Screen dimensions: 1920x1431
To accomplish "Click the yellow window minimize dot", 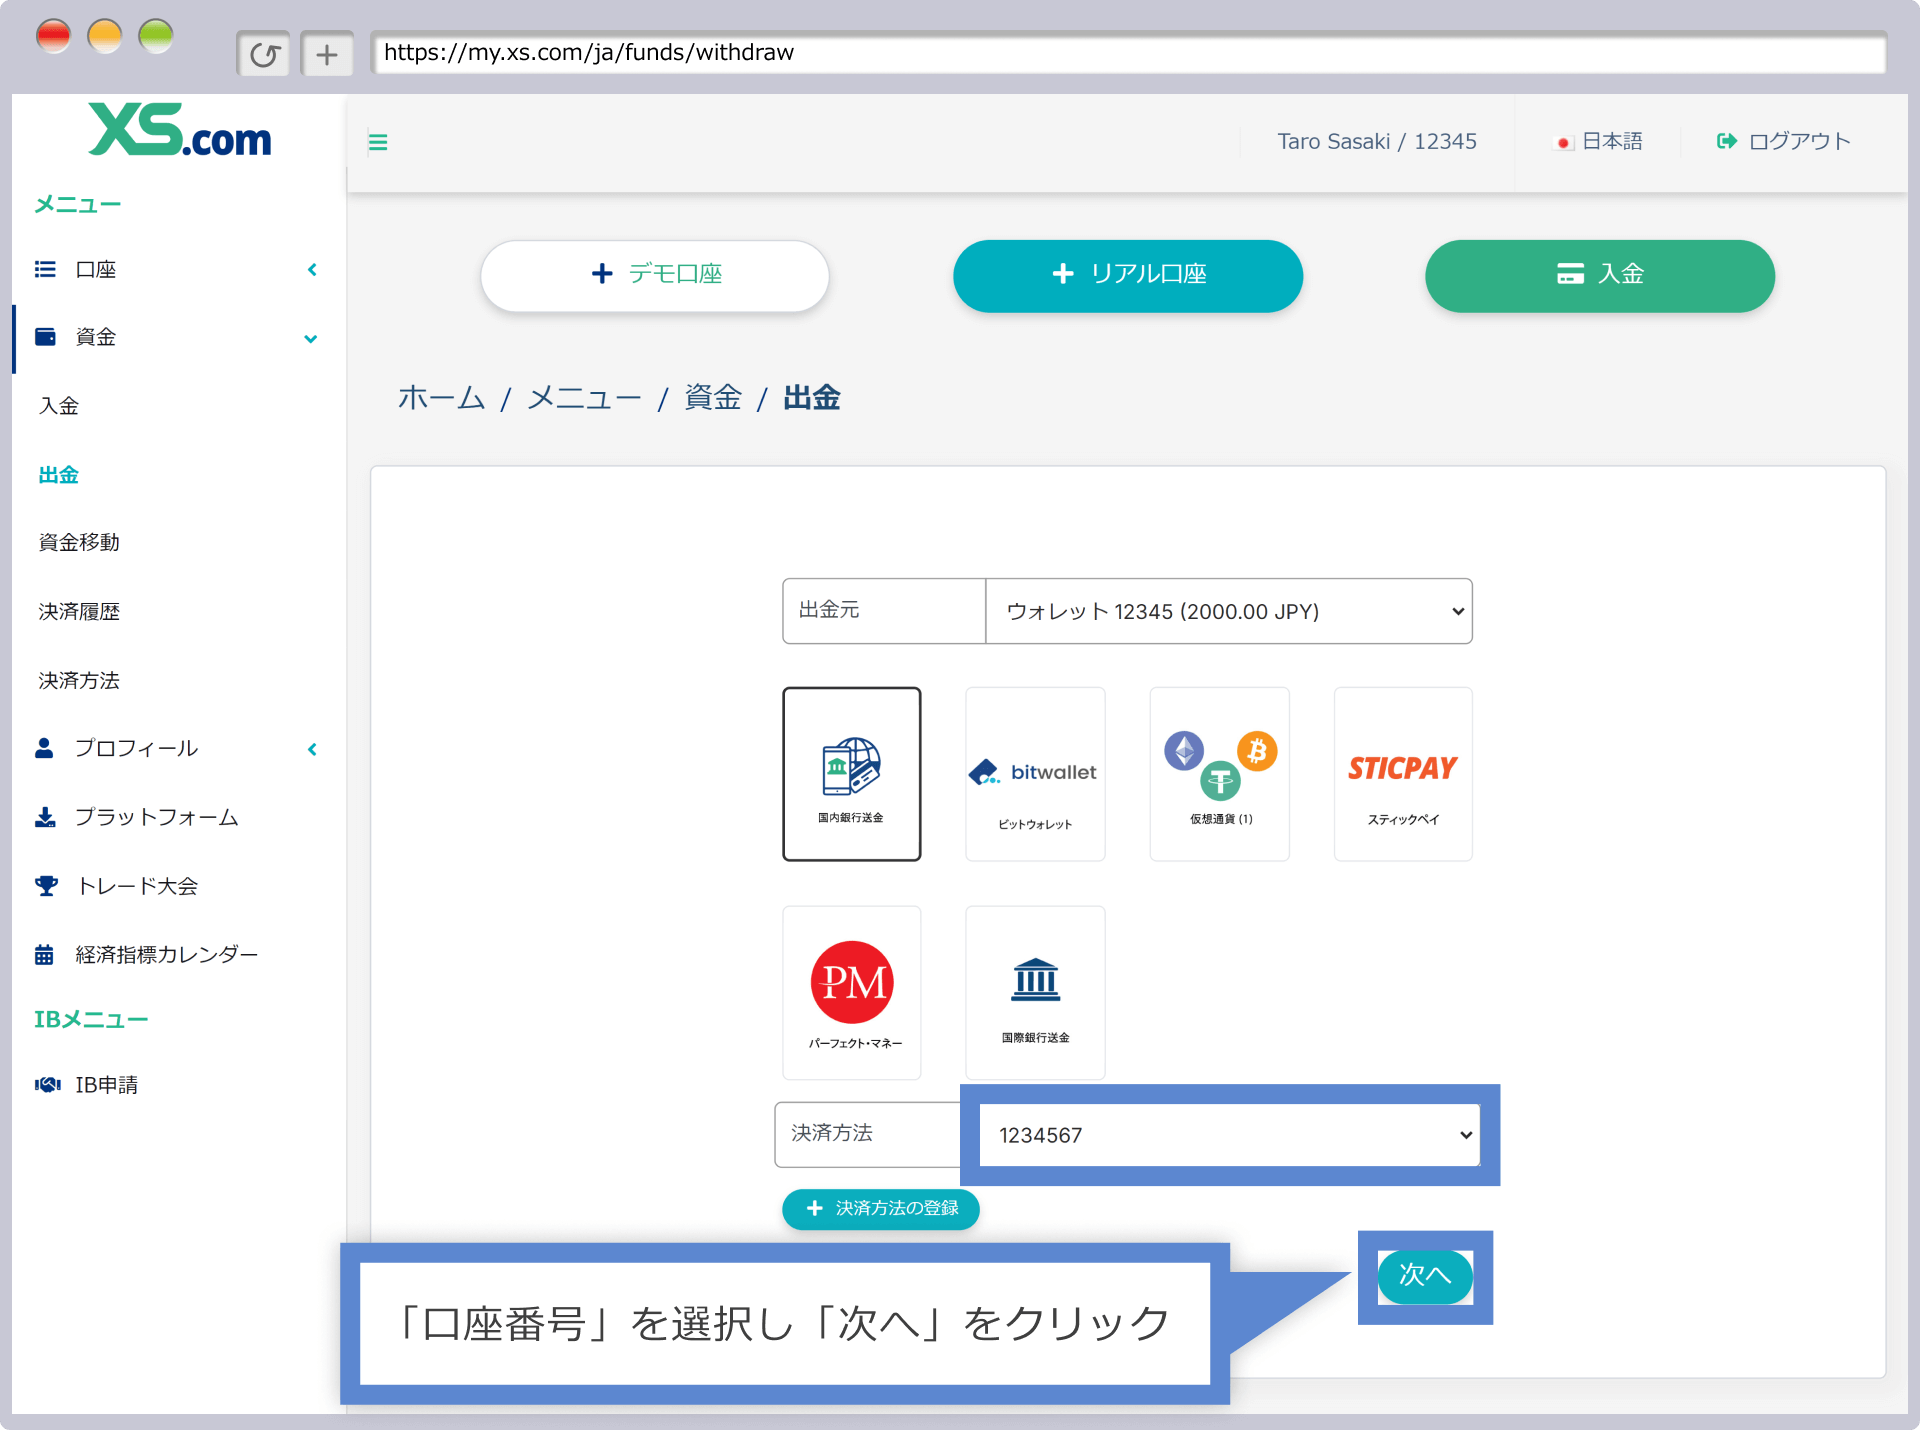I will 105,37.
